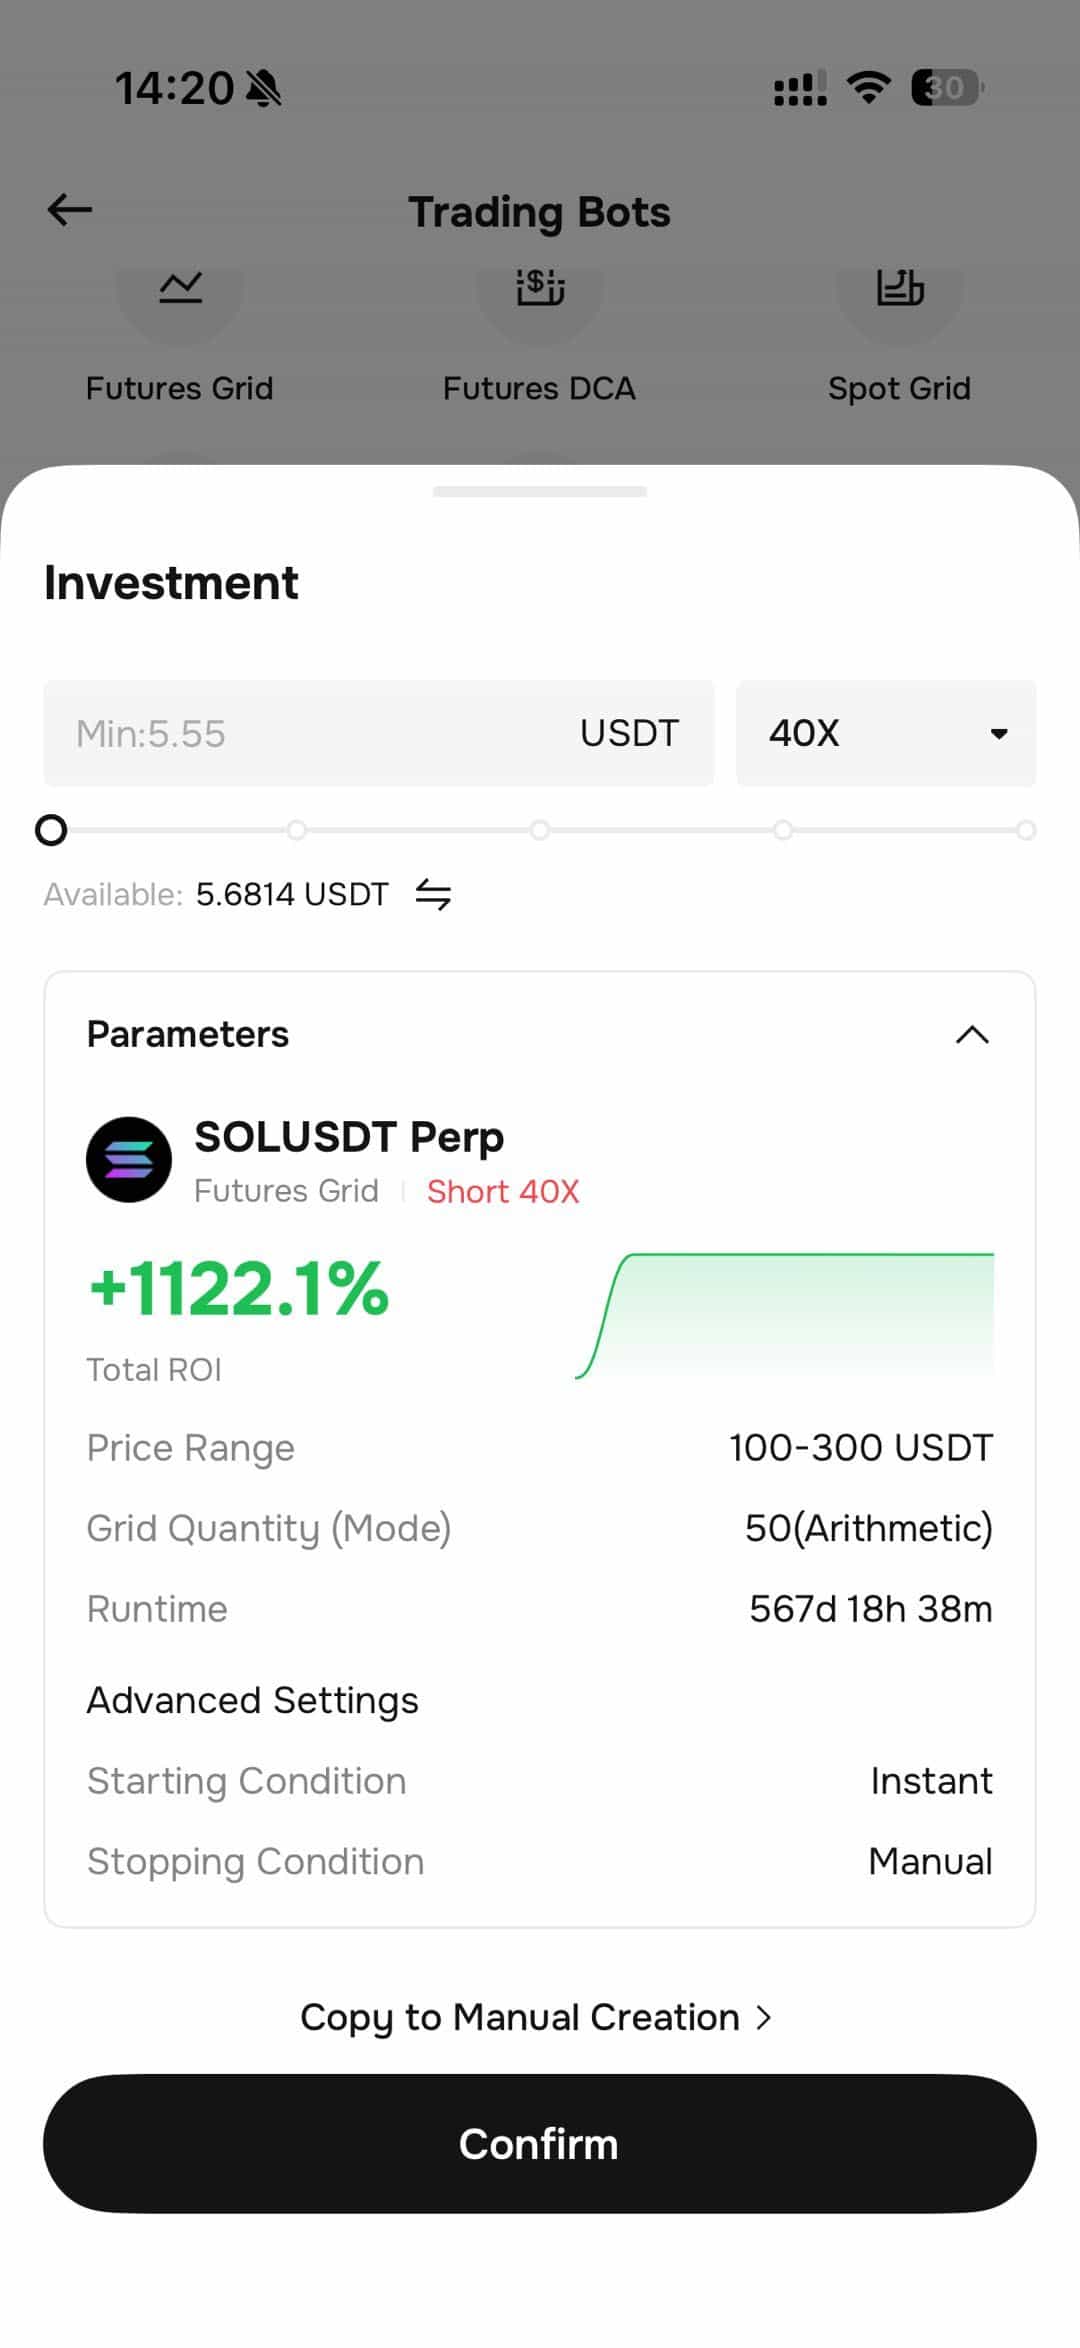Set investment slider to the 50% stop

pyautogui.click(x=540, y=830)
